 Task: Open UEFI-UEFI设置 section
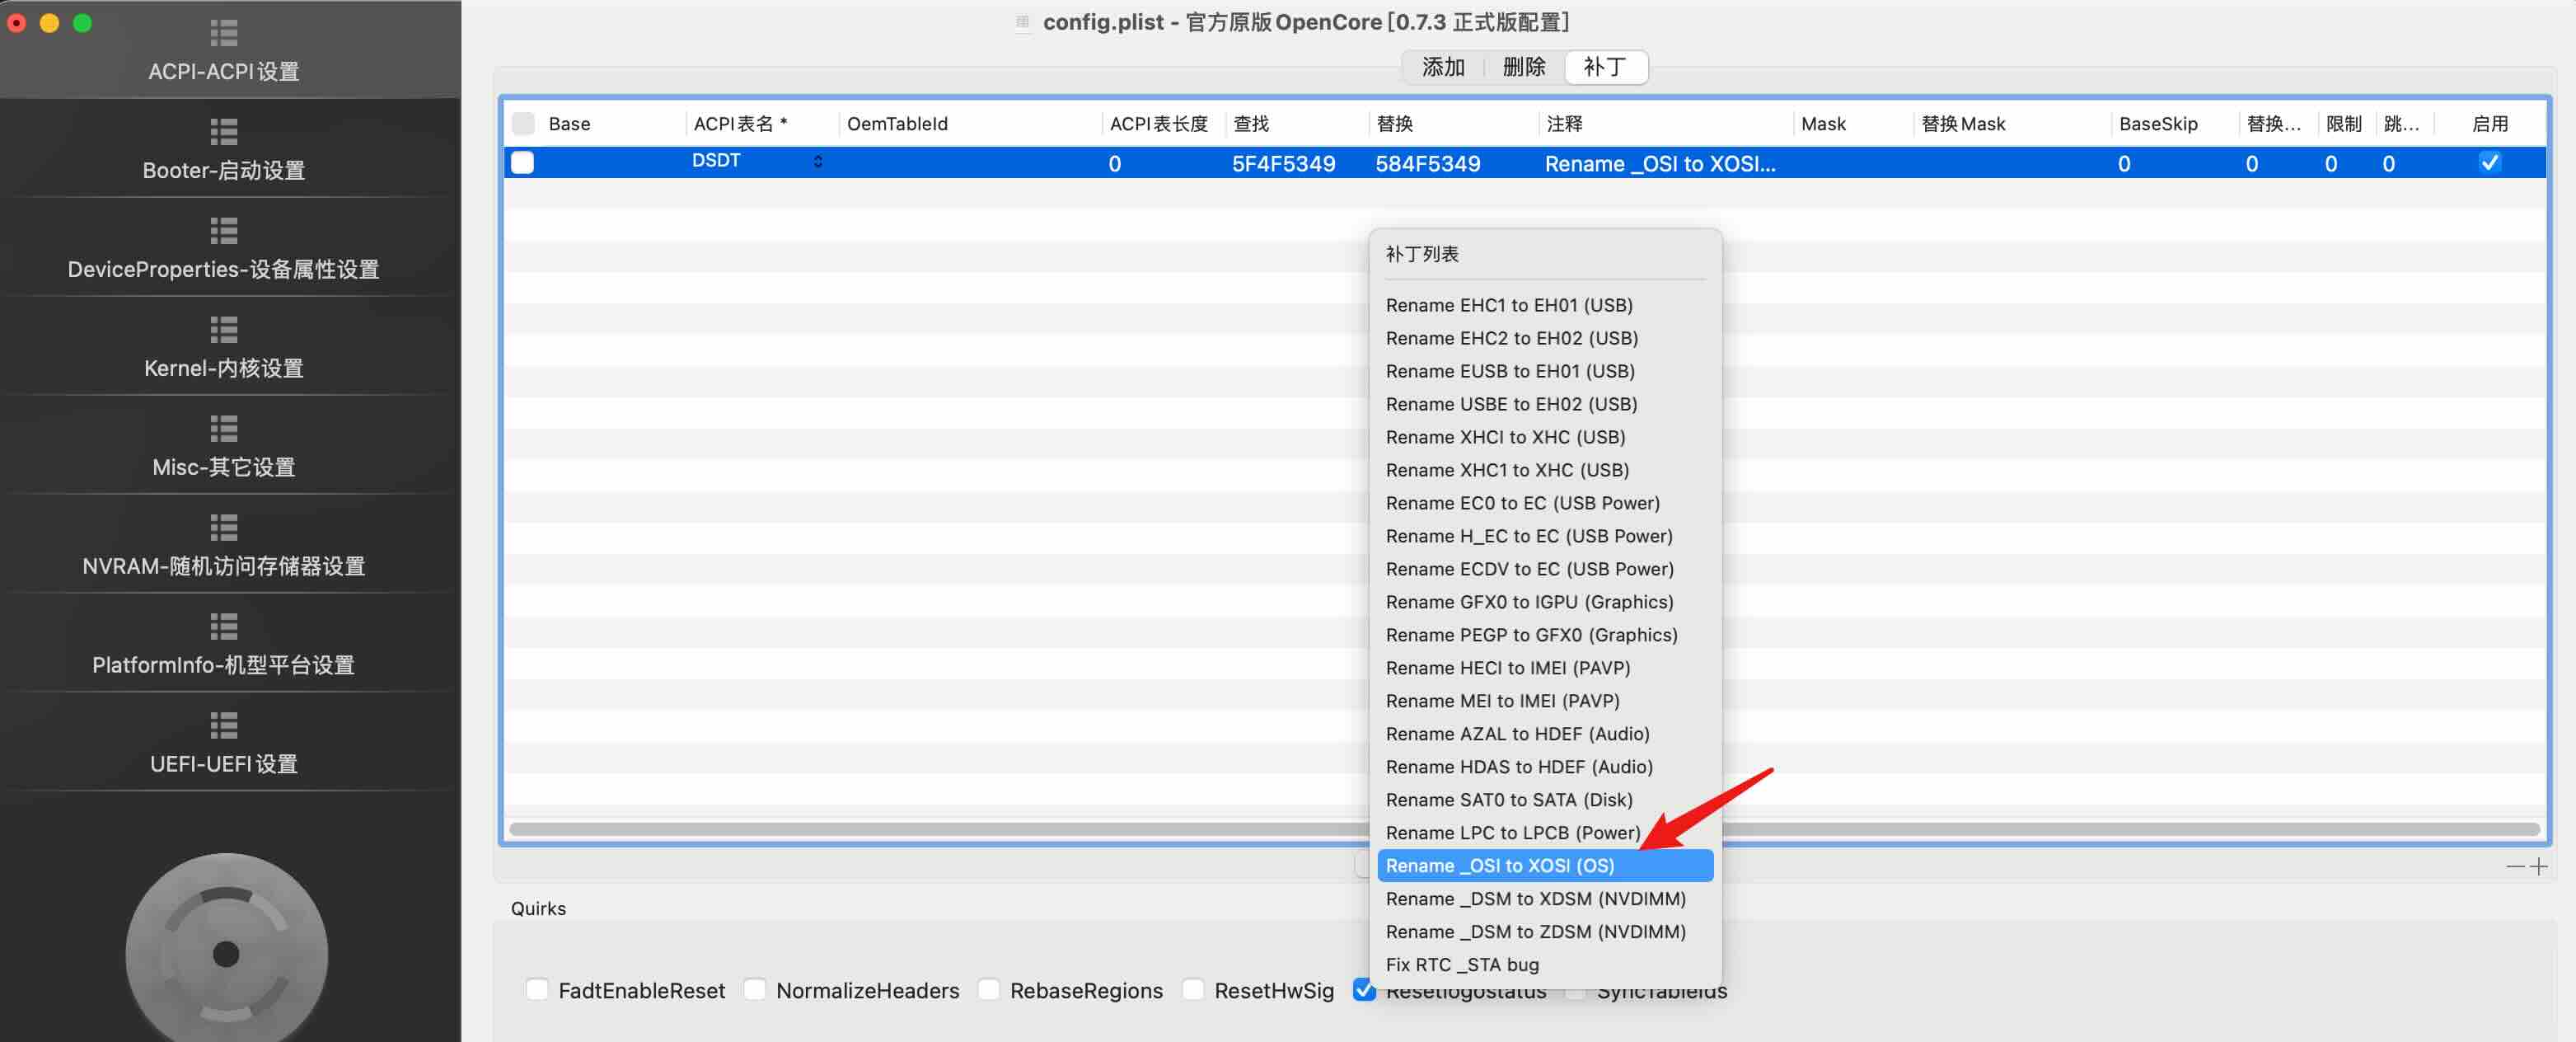(224, 764)
